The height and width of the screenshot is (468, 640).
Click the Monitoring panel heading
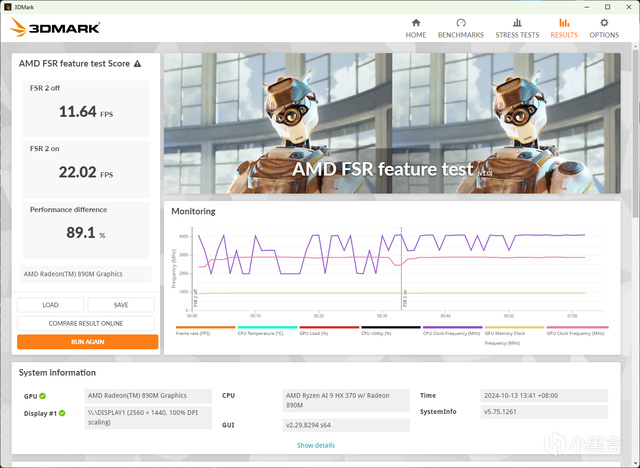coord(193,211)
